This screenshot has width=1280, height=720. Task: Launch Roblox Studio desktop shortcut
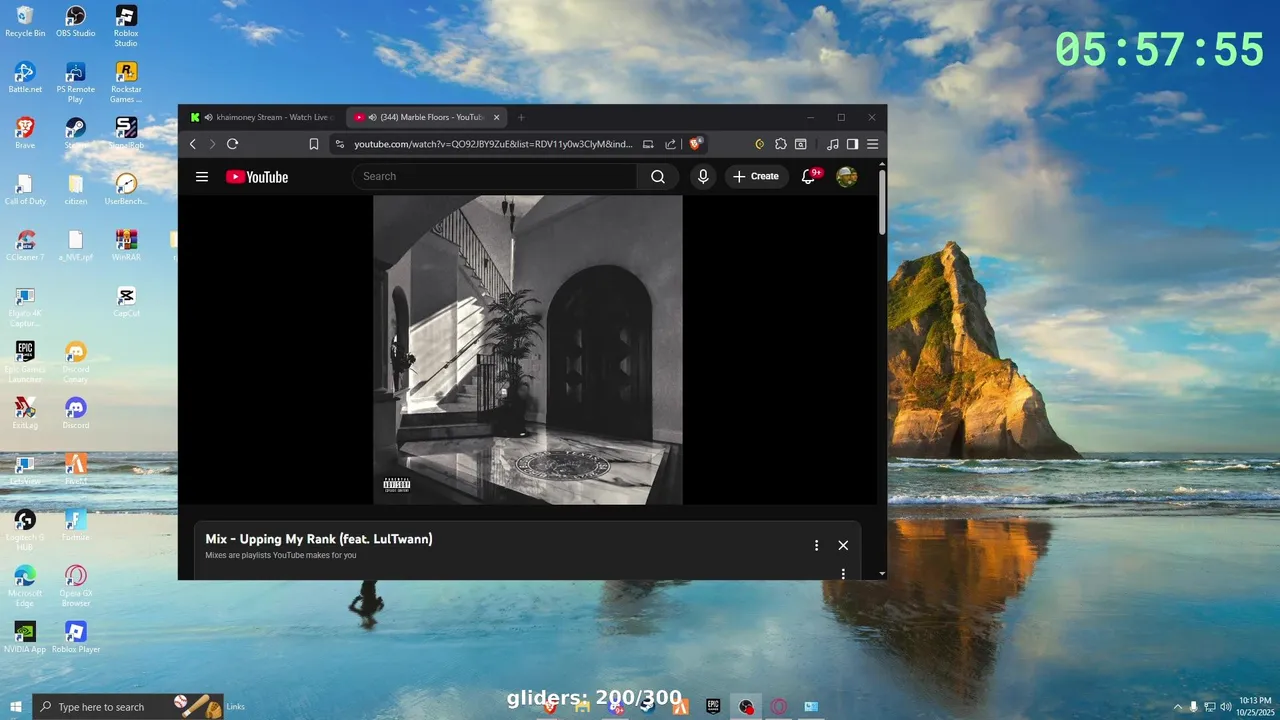(x=126, y=26)
